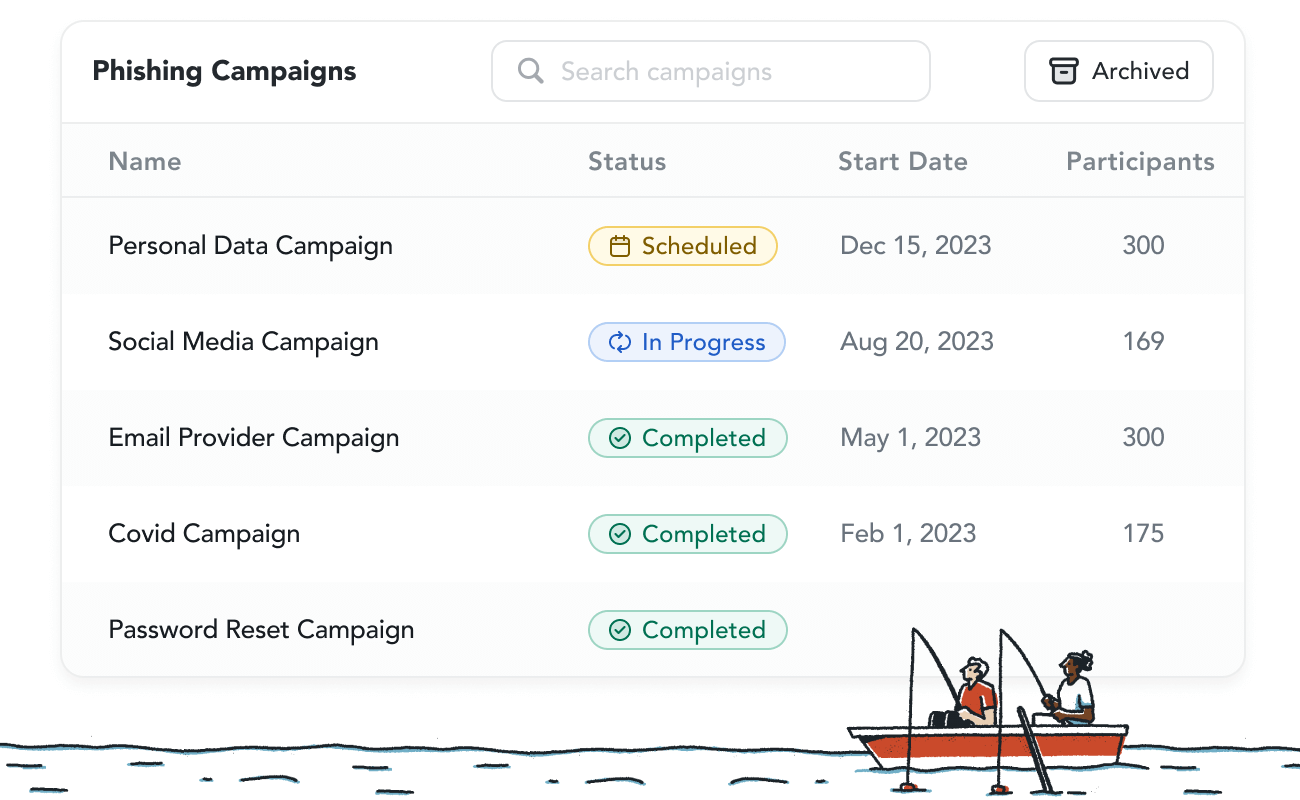Image resolution: width=1300 pixels, height=800 pixels.
Task: Sort by the Start Date column header
Action: click(903, 162)
